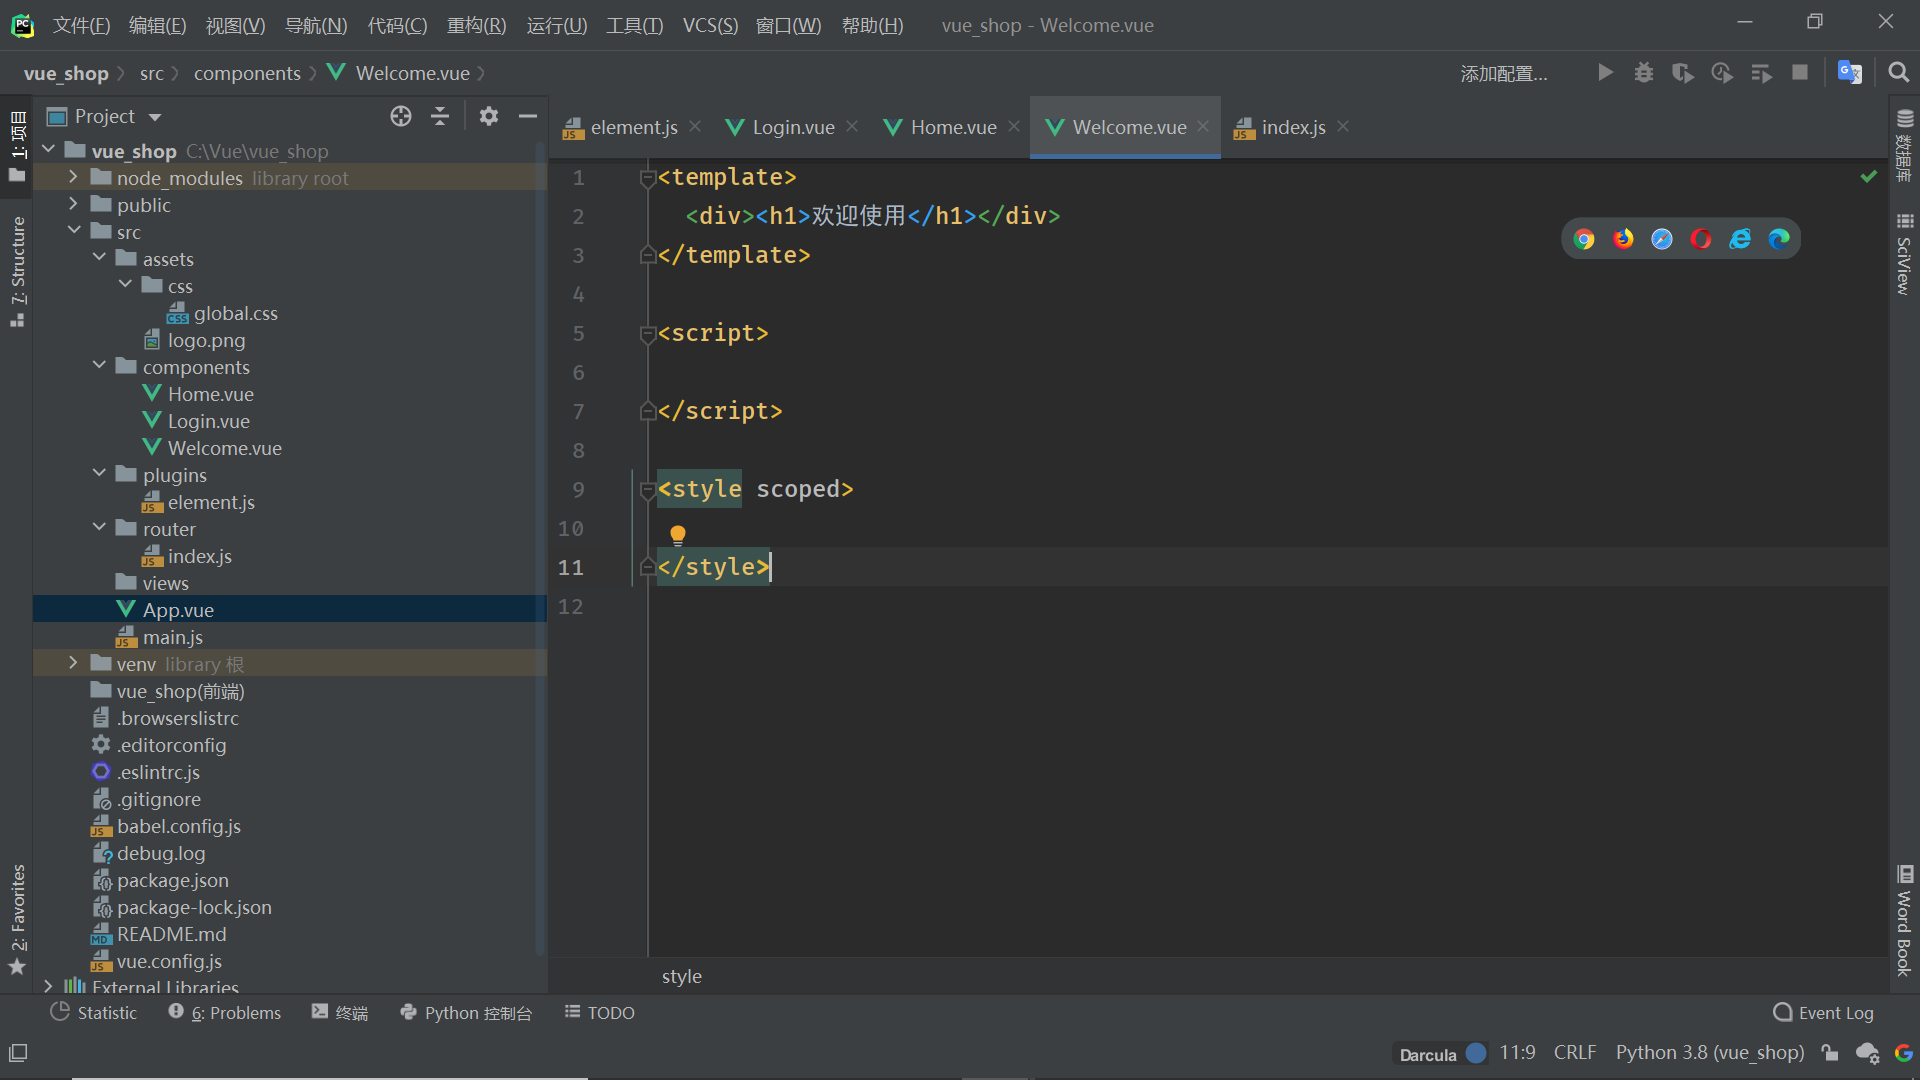This screenshot has height=1080, width=1920.
Task: Collapse the src folder
Action: (74, 231)
